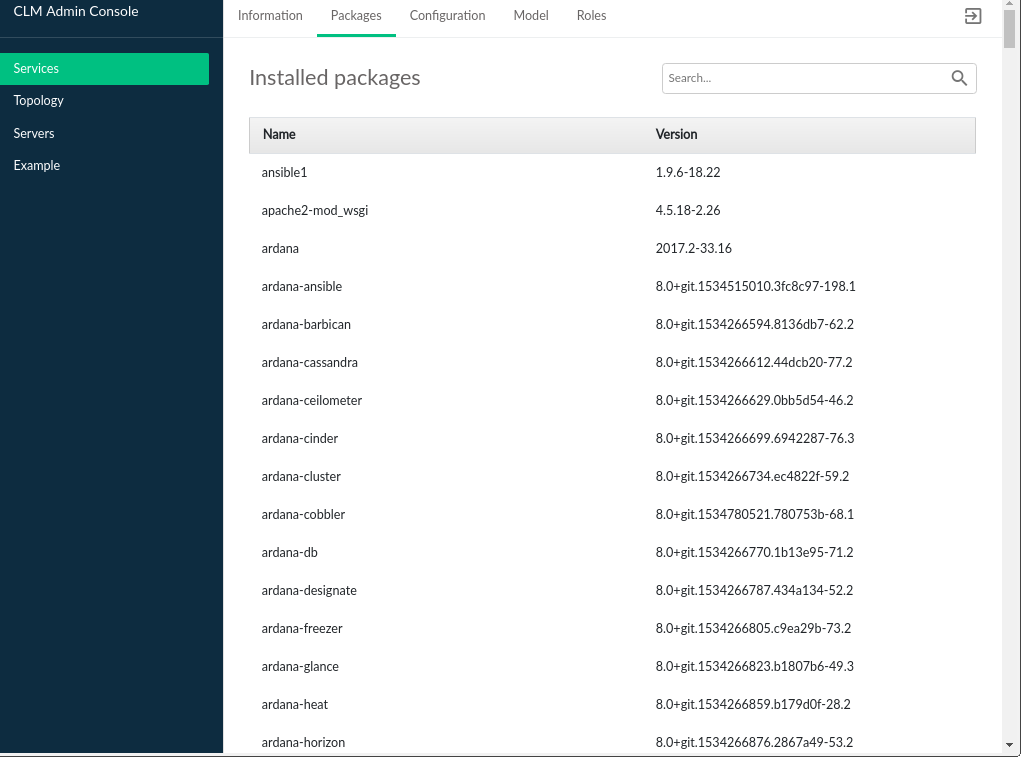Screen dimensions: 1021x757
Task: Switch to the Configuration tab
Action: [x=447, y=16]
